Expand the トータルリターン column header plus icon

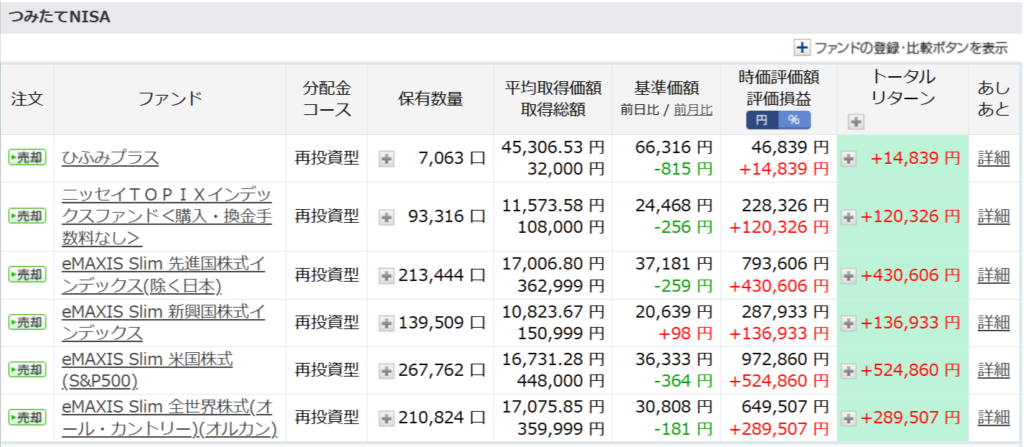point(855,121)
